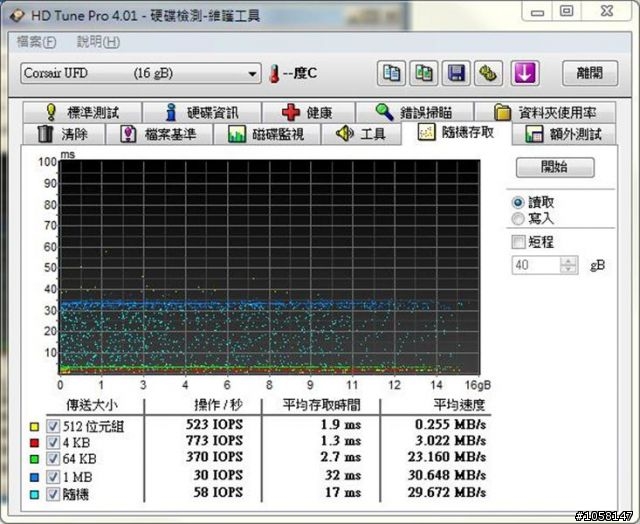Enable the 短程 short stroke checkbox

(x=518, y=242)
